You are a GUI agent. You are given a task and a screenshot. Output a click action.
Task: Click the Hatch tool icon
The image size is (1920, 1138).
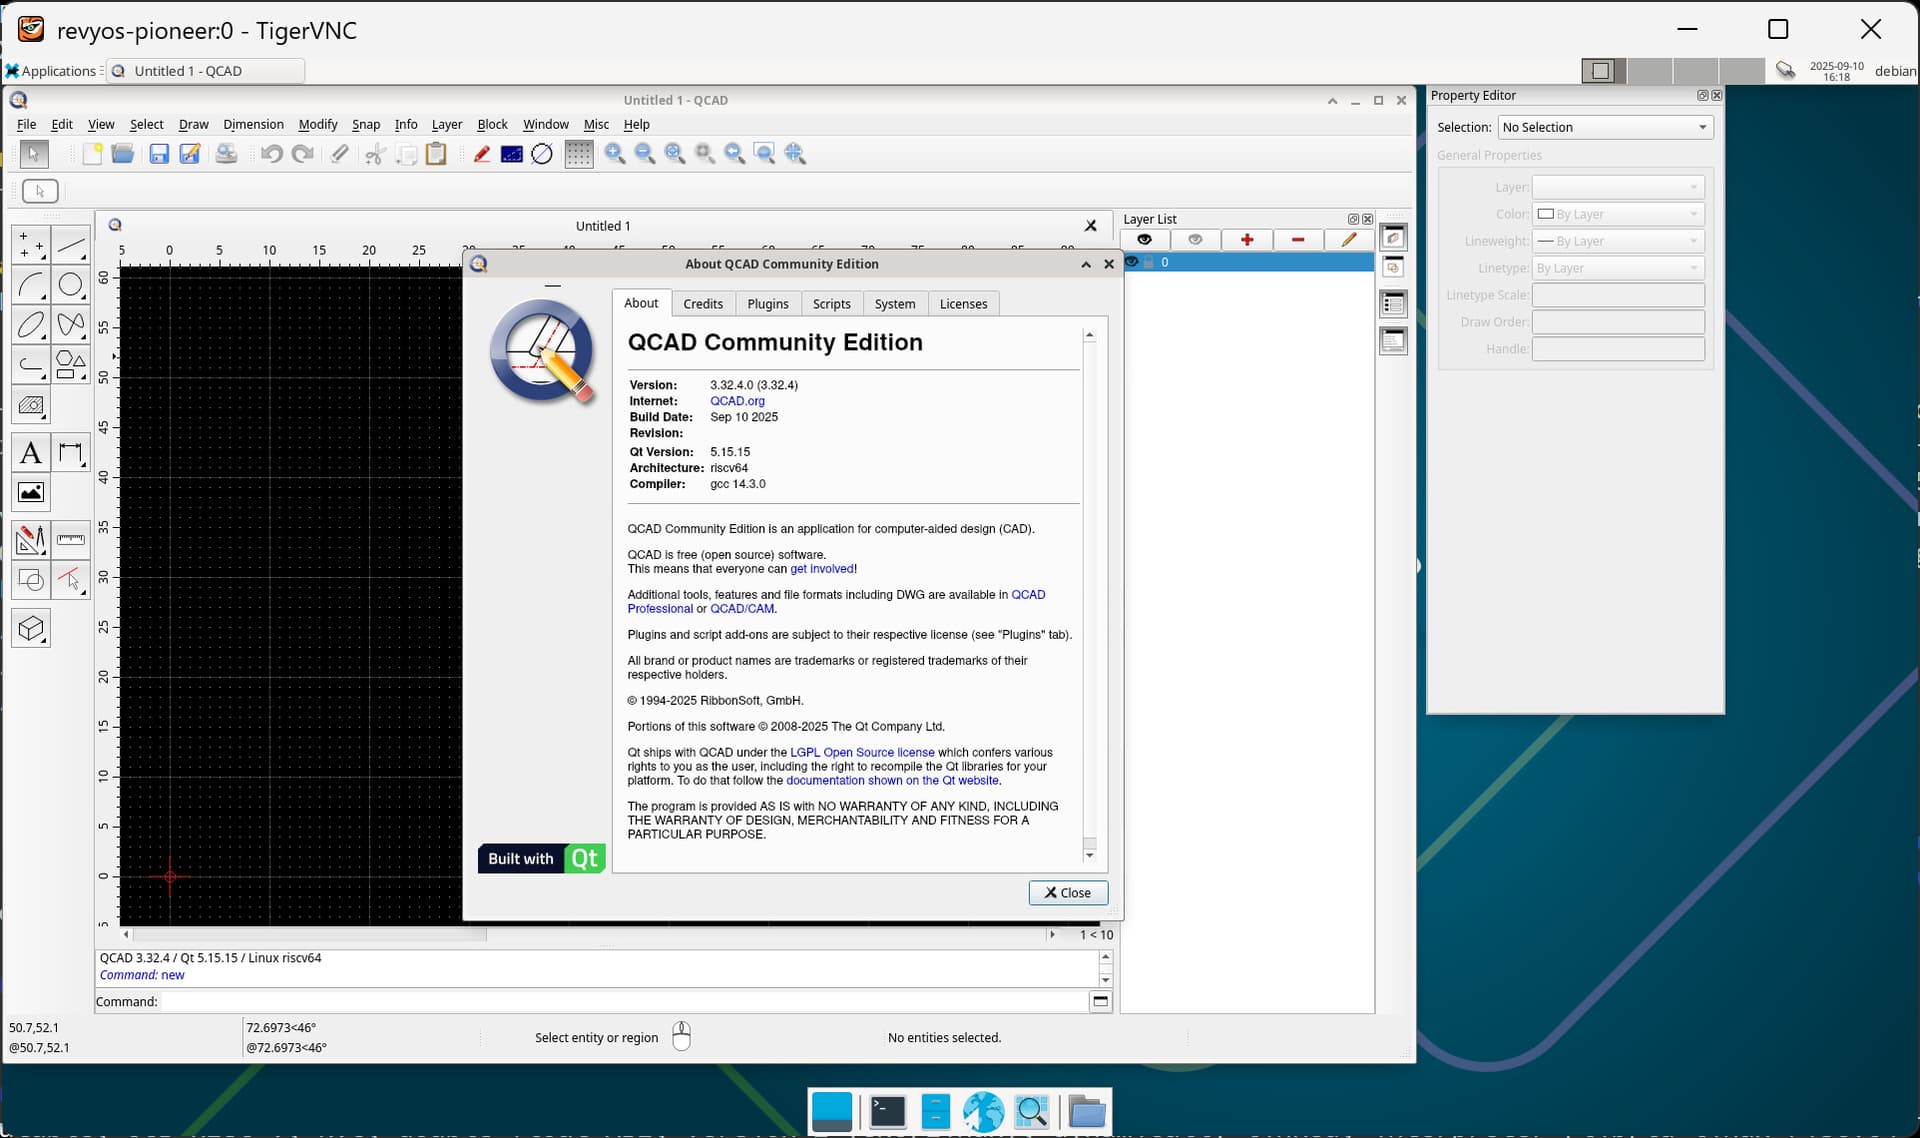(x=31, y=405)
